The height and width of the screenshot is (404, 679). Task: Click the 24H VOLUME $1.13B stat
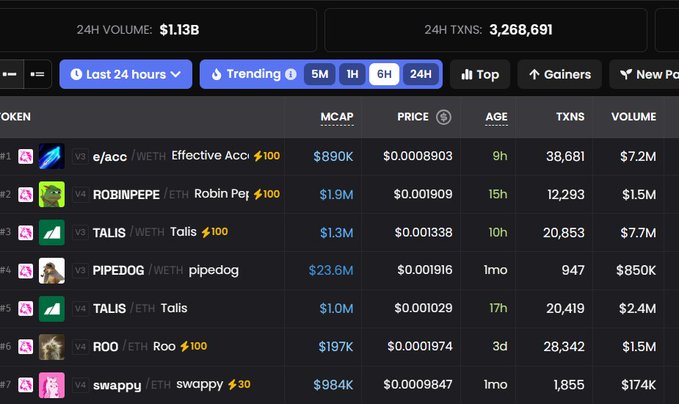coord(138,30)
